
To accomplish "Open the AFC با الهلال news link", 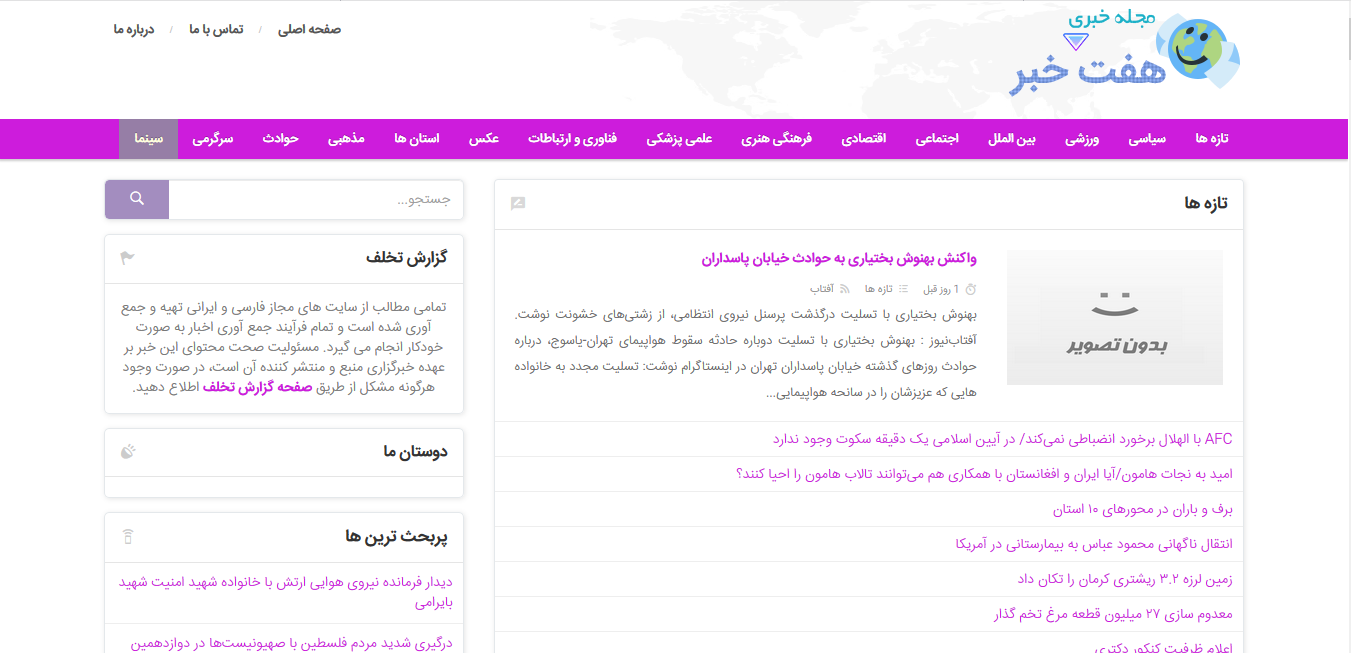I will 1003,439.
